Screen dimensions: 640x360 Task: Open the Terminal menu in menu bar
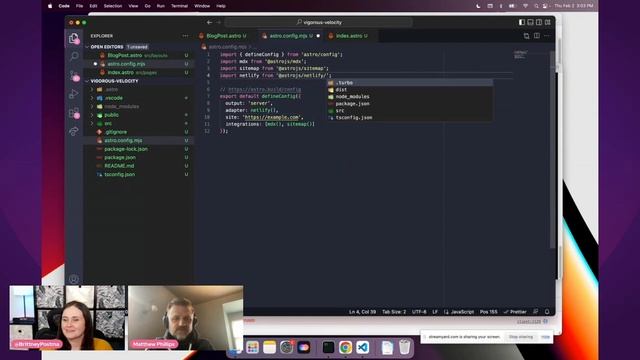click(179, 6)
